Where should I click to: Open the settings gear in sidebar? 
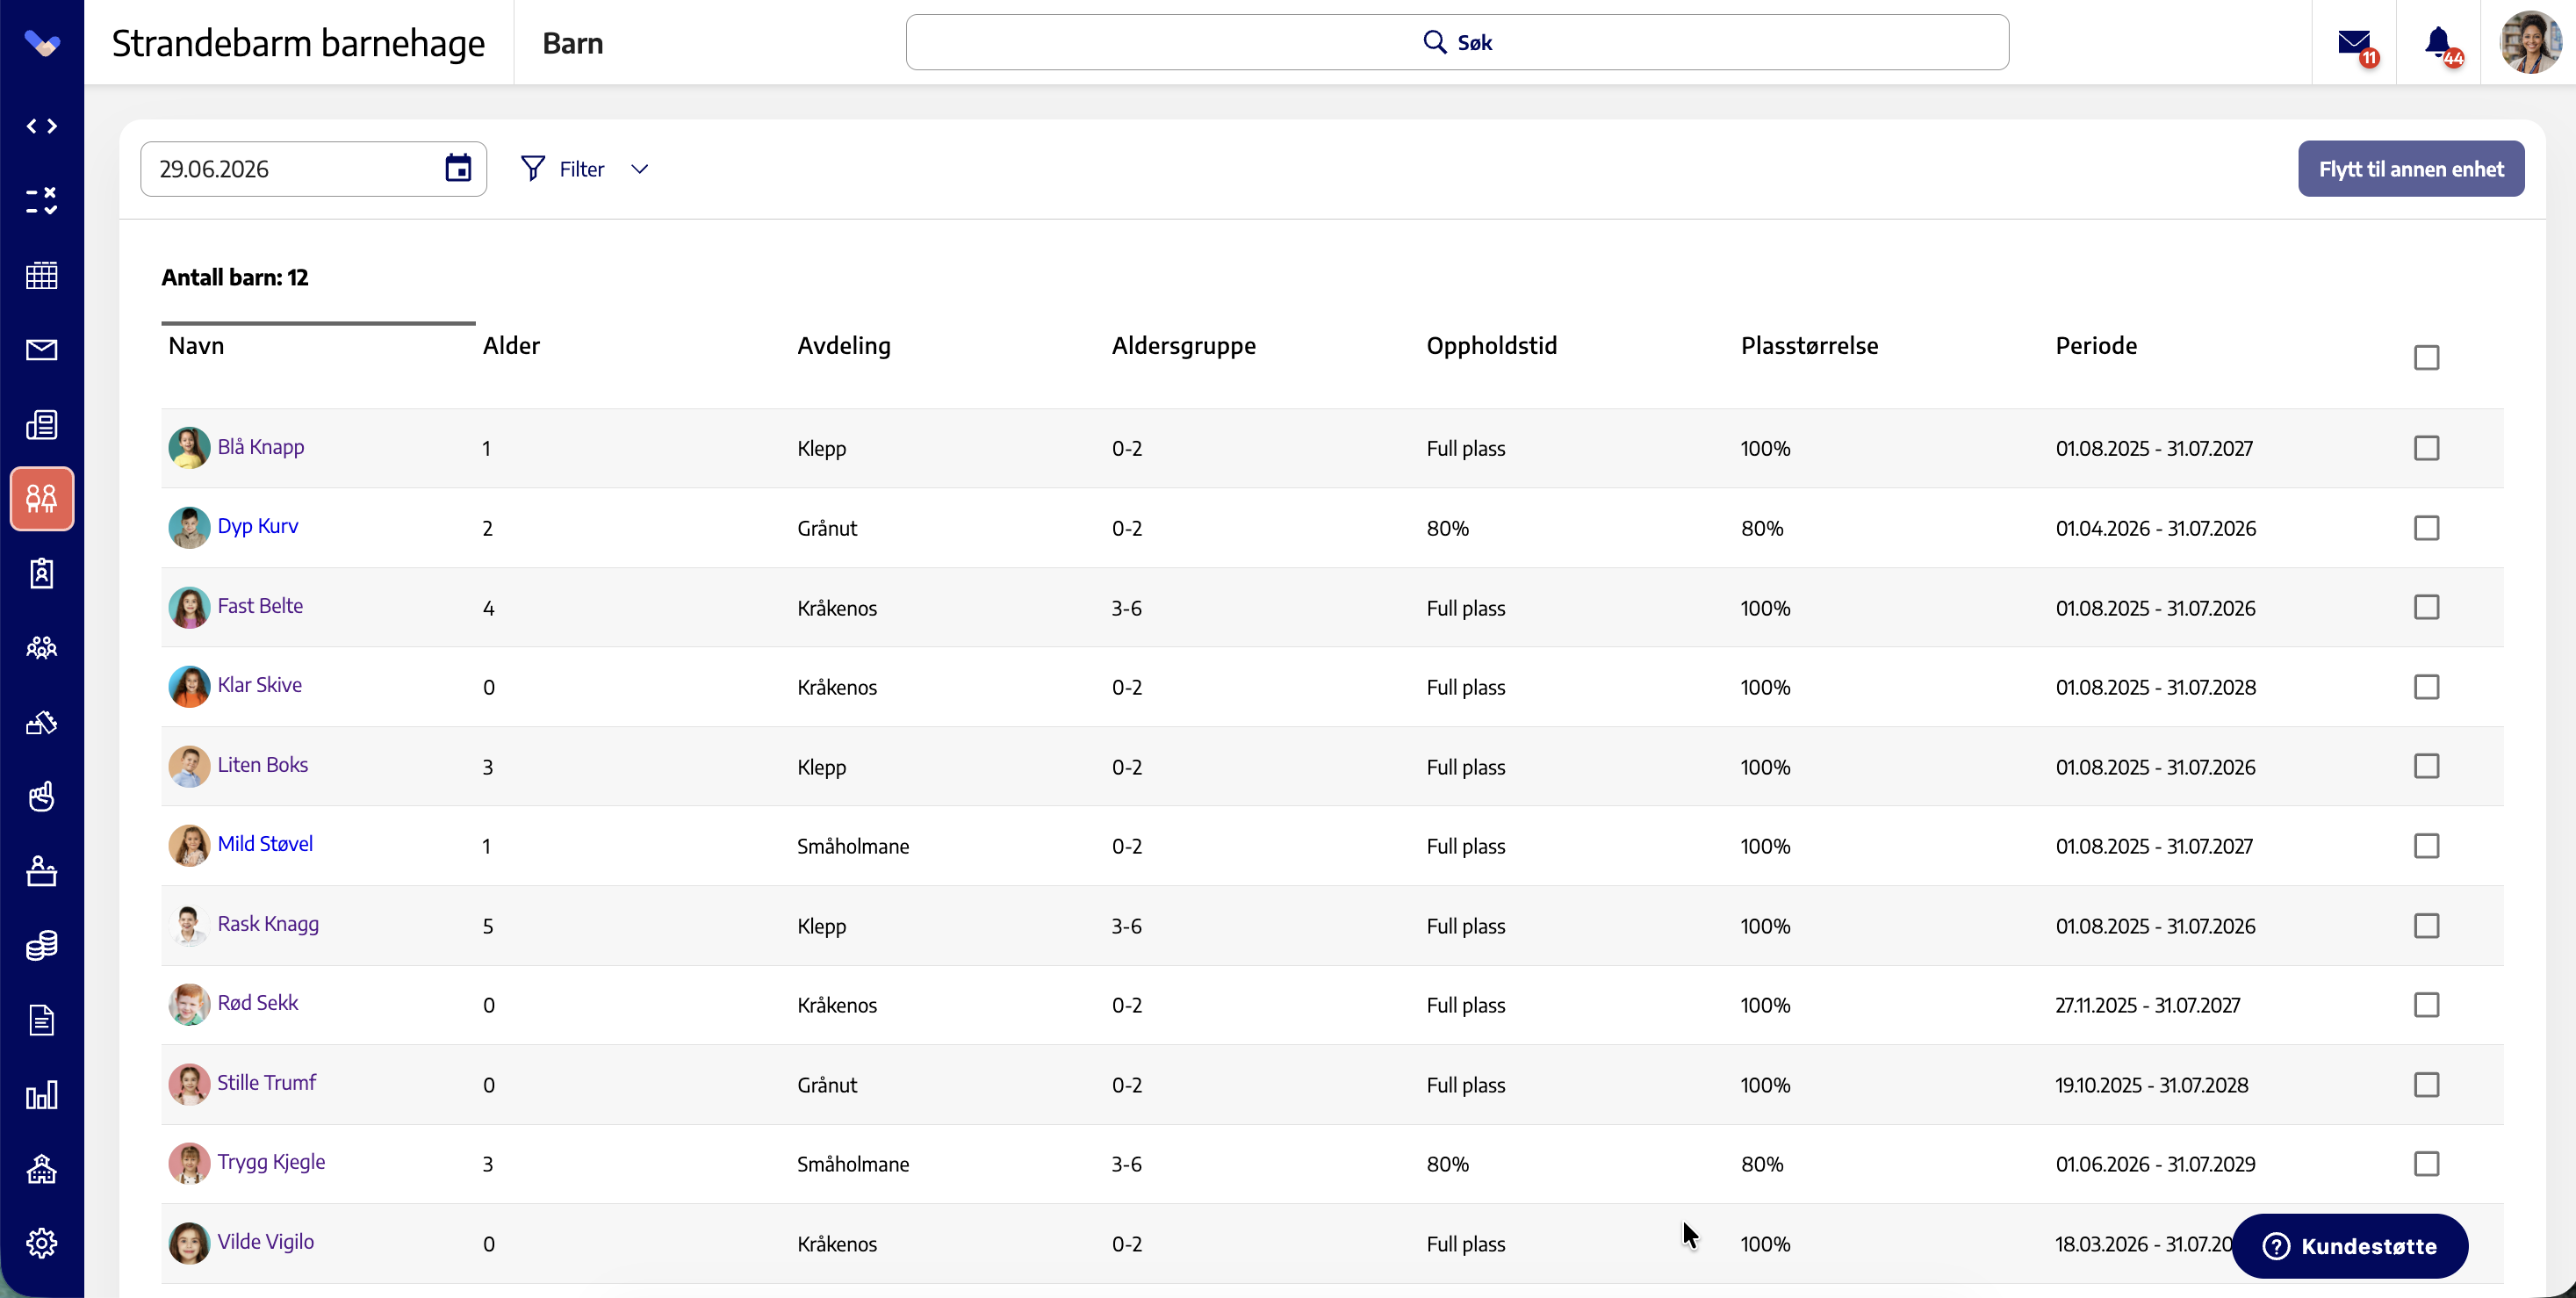click(x=41, y=1243)
